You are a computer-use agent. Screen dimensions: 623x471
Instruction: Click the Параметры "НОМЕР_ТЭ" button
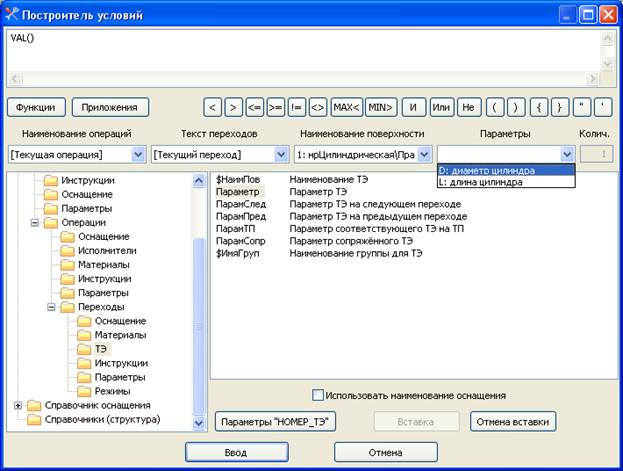pyautogui.click(x=275, y=422)
